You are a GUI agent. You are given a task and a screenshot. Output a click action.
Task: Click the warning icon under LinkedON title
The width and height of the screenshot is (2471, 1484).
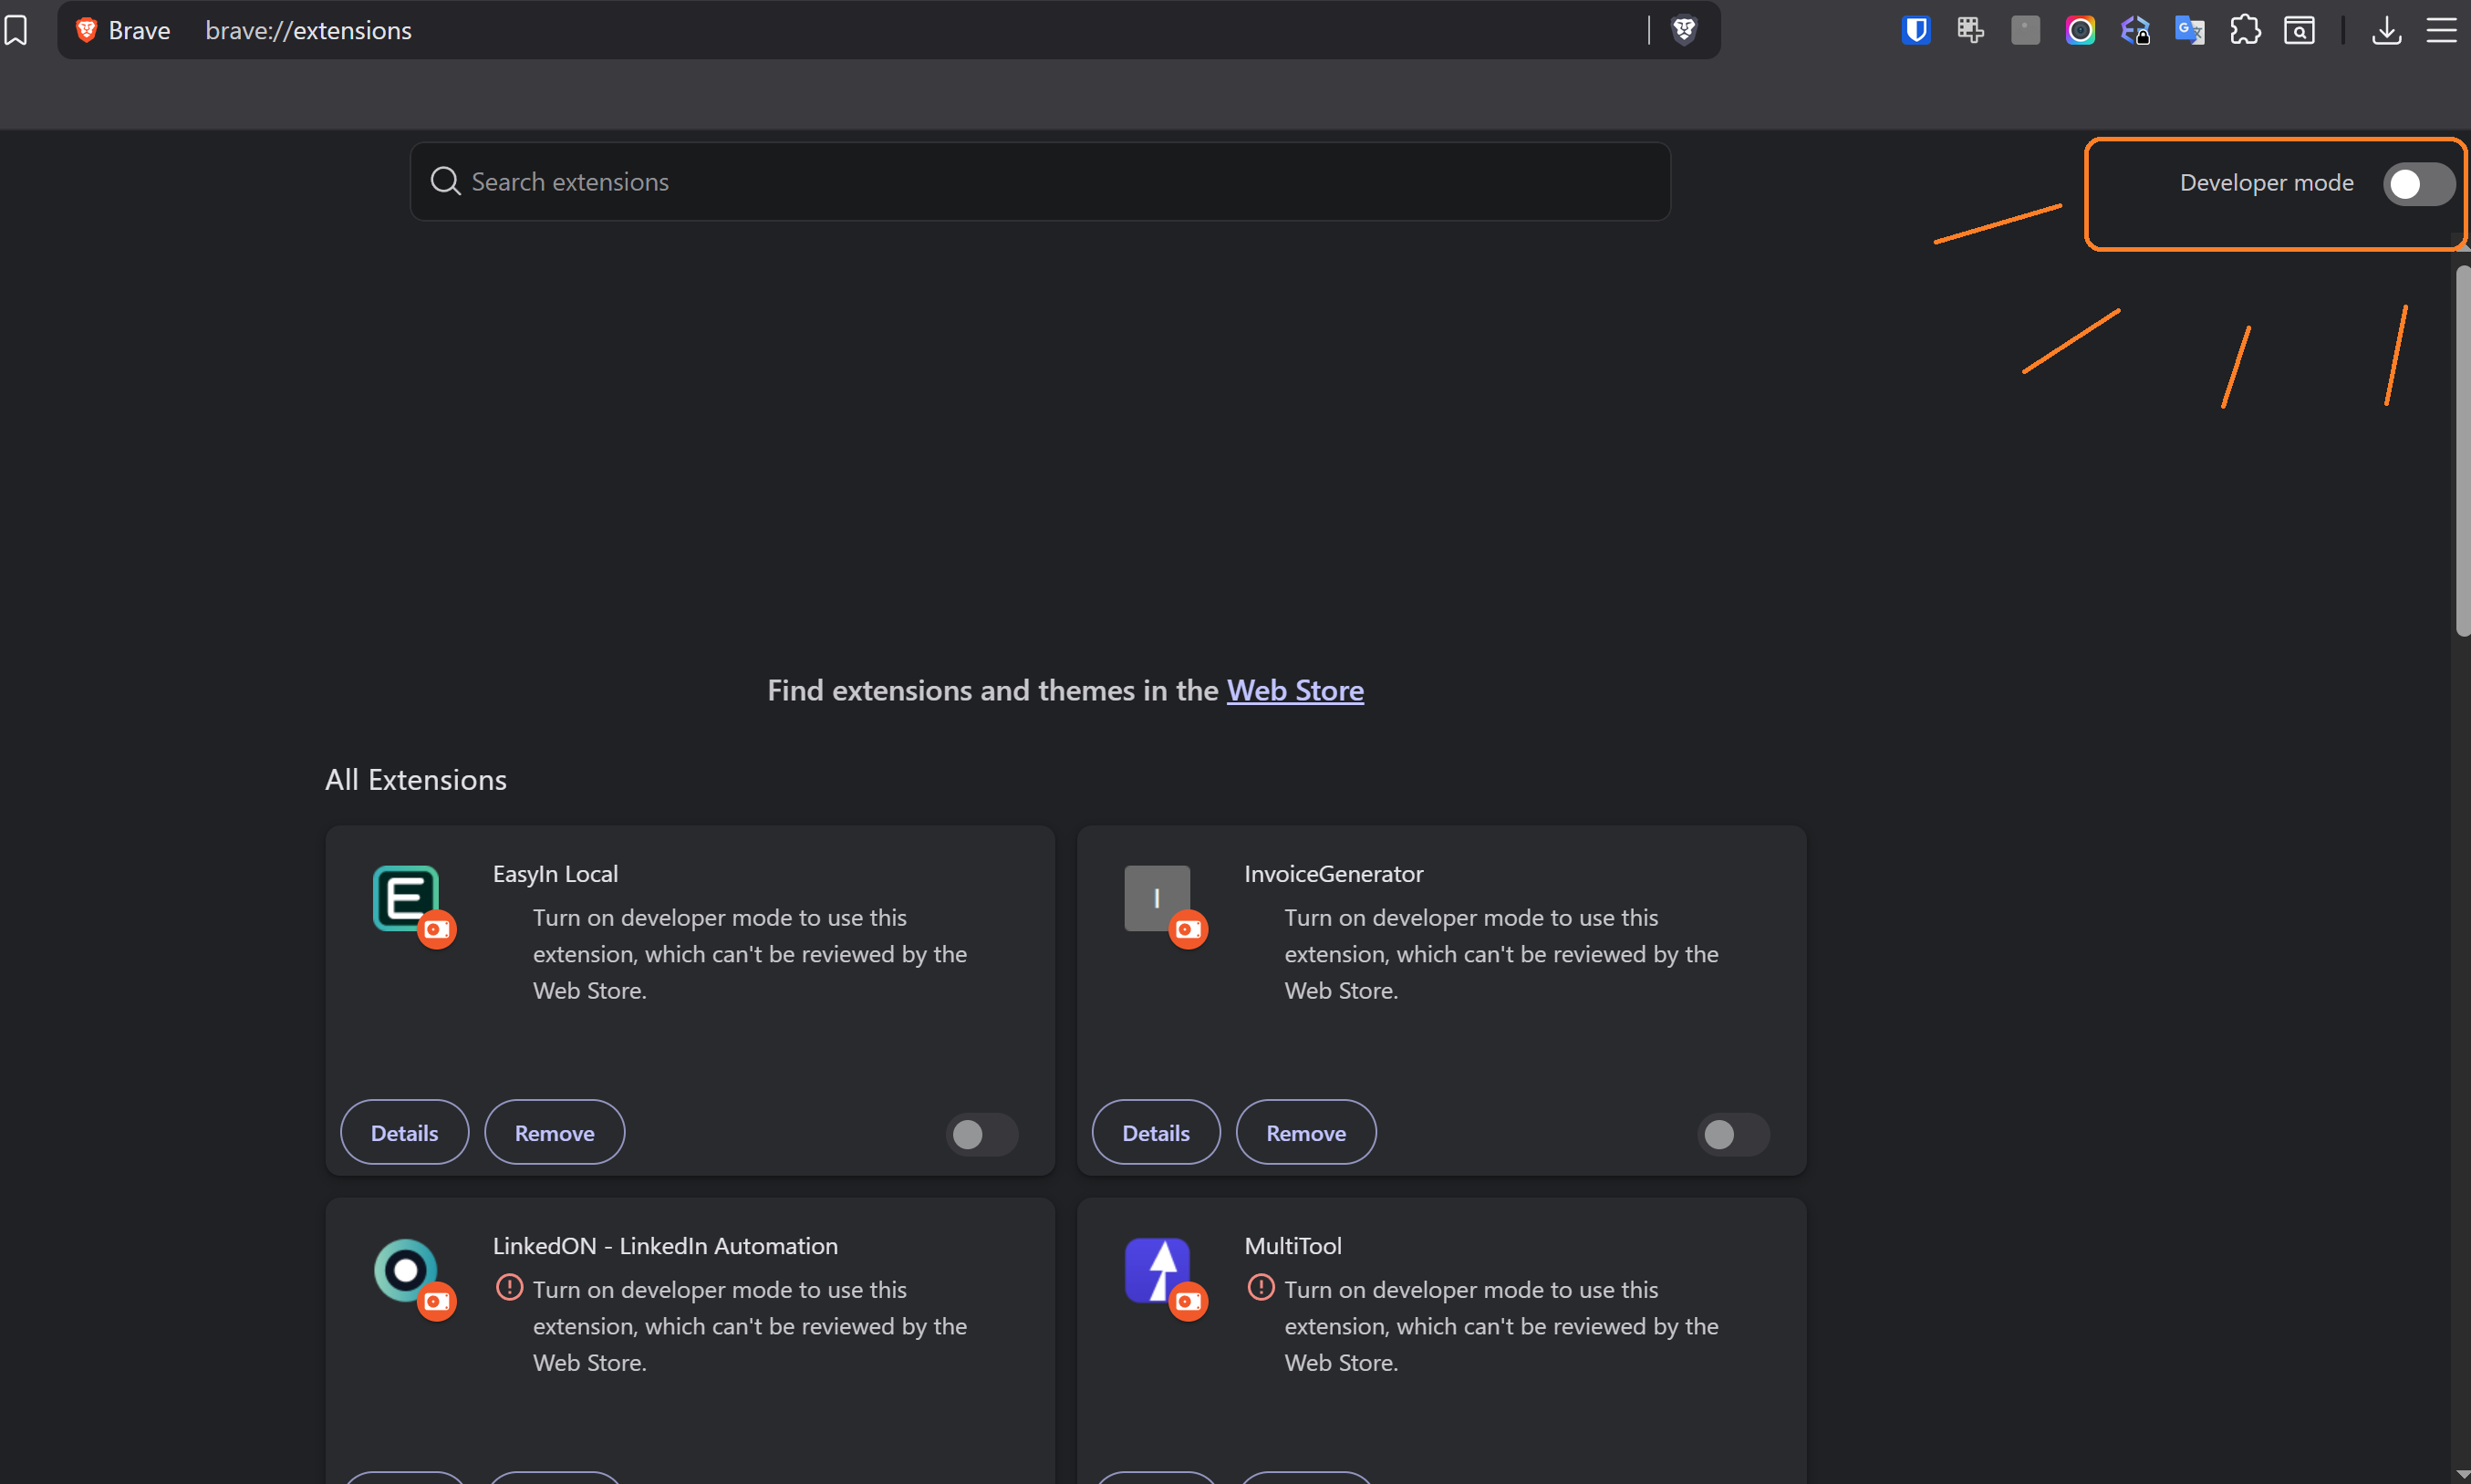[509, 1287]
